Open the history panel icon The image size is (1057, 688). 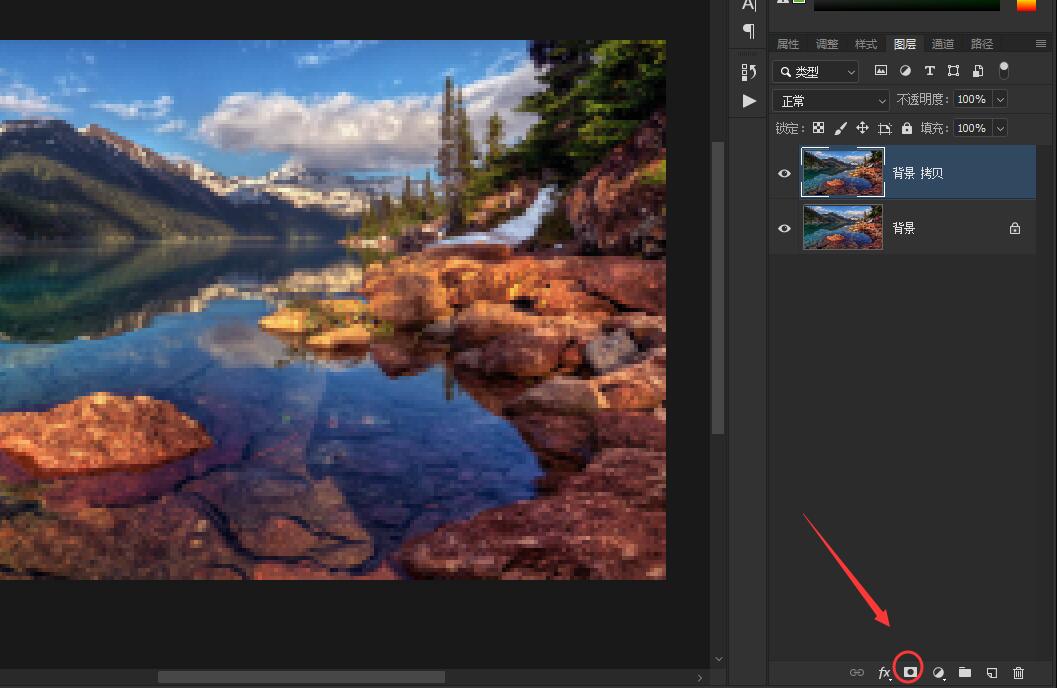pos(749,71)
